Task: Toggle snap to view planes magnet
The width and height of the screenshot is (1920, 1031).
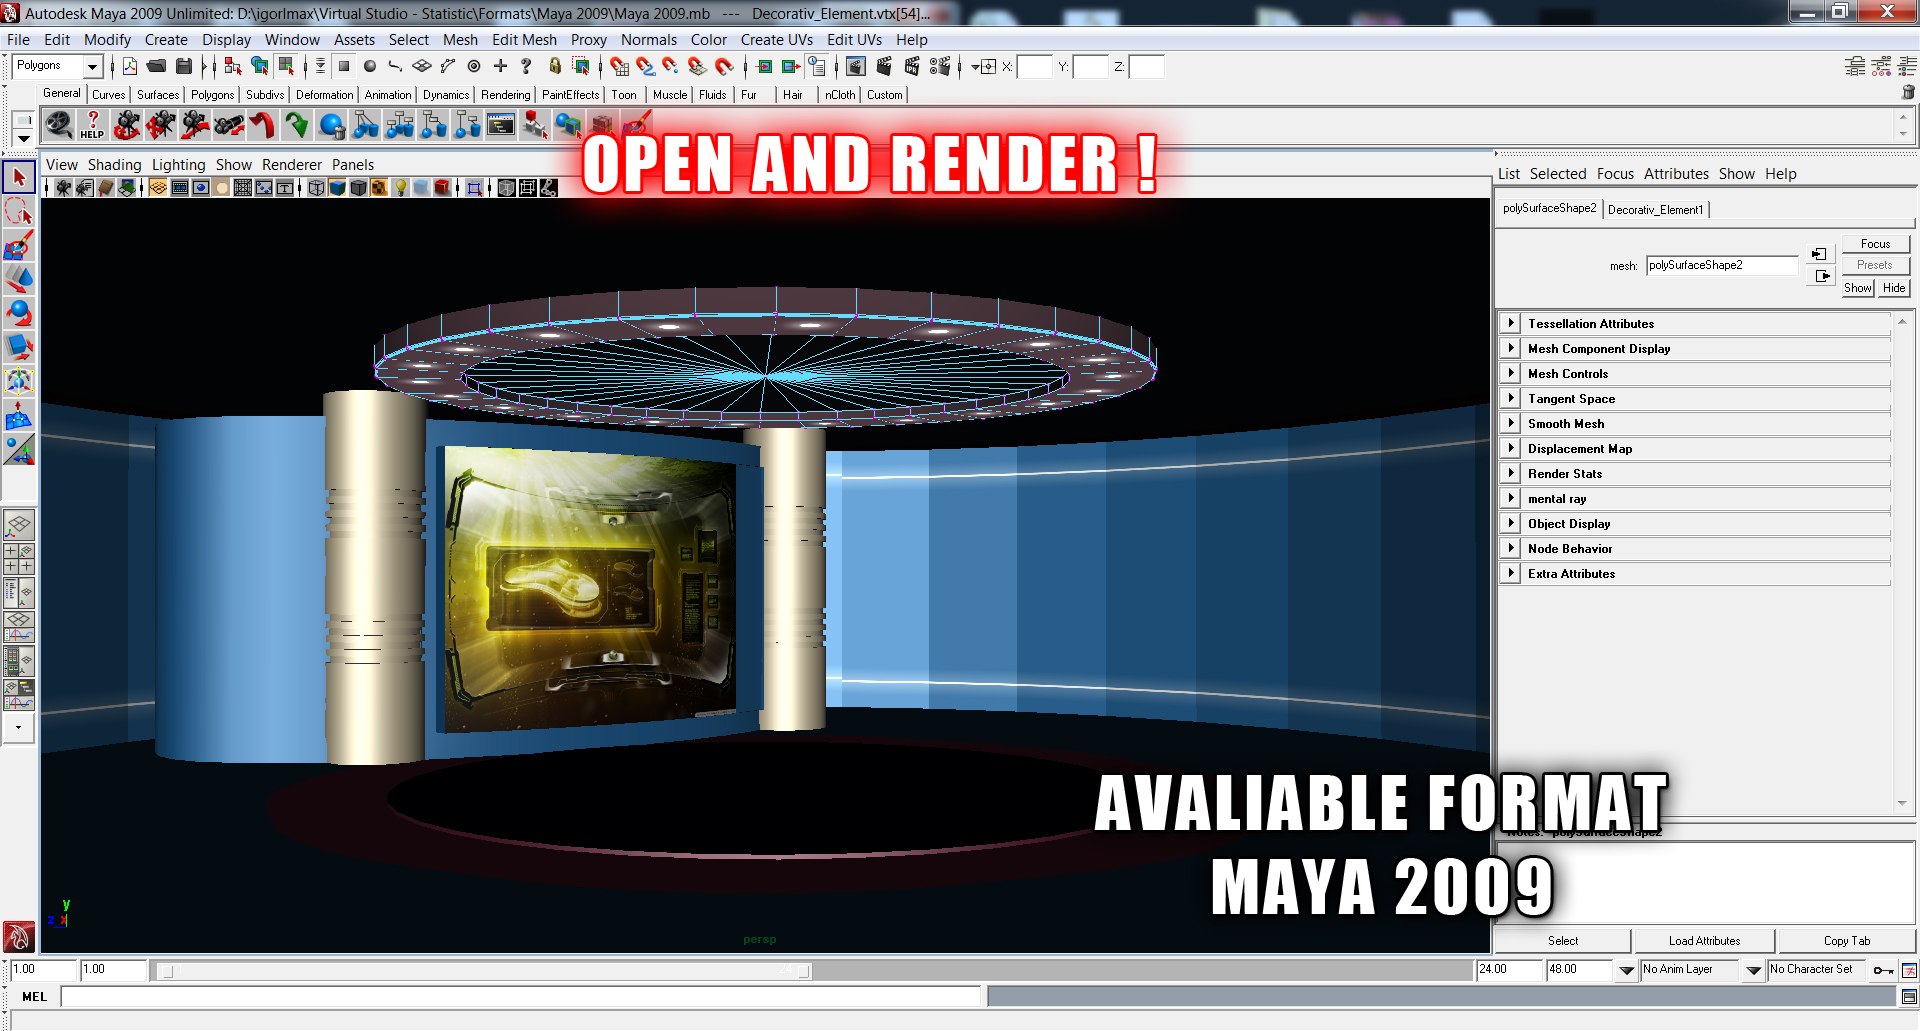Action: [698, 67]
